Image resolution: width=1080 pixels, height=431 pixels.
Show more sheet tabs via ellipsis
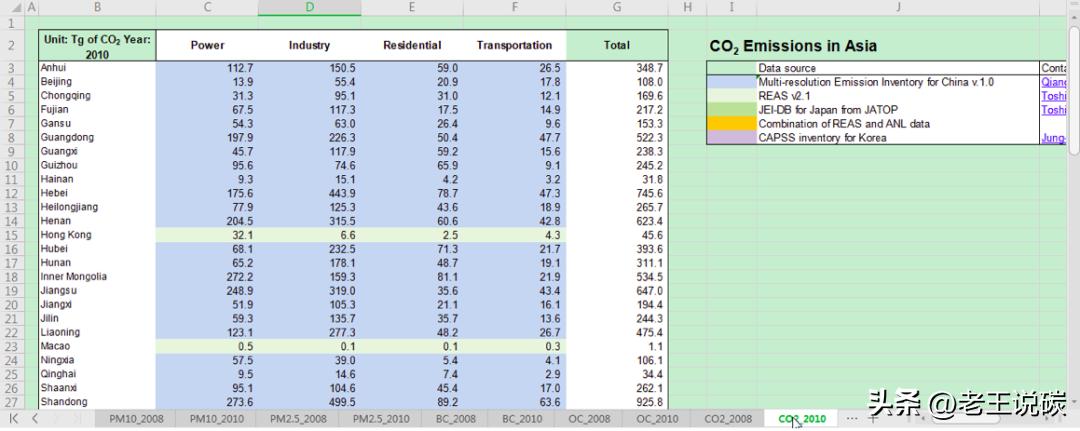coord(851,418)
